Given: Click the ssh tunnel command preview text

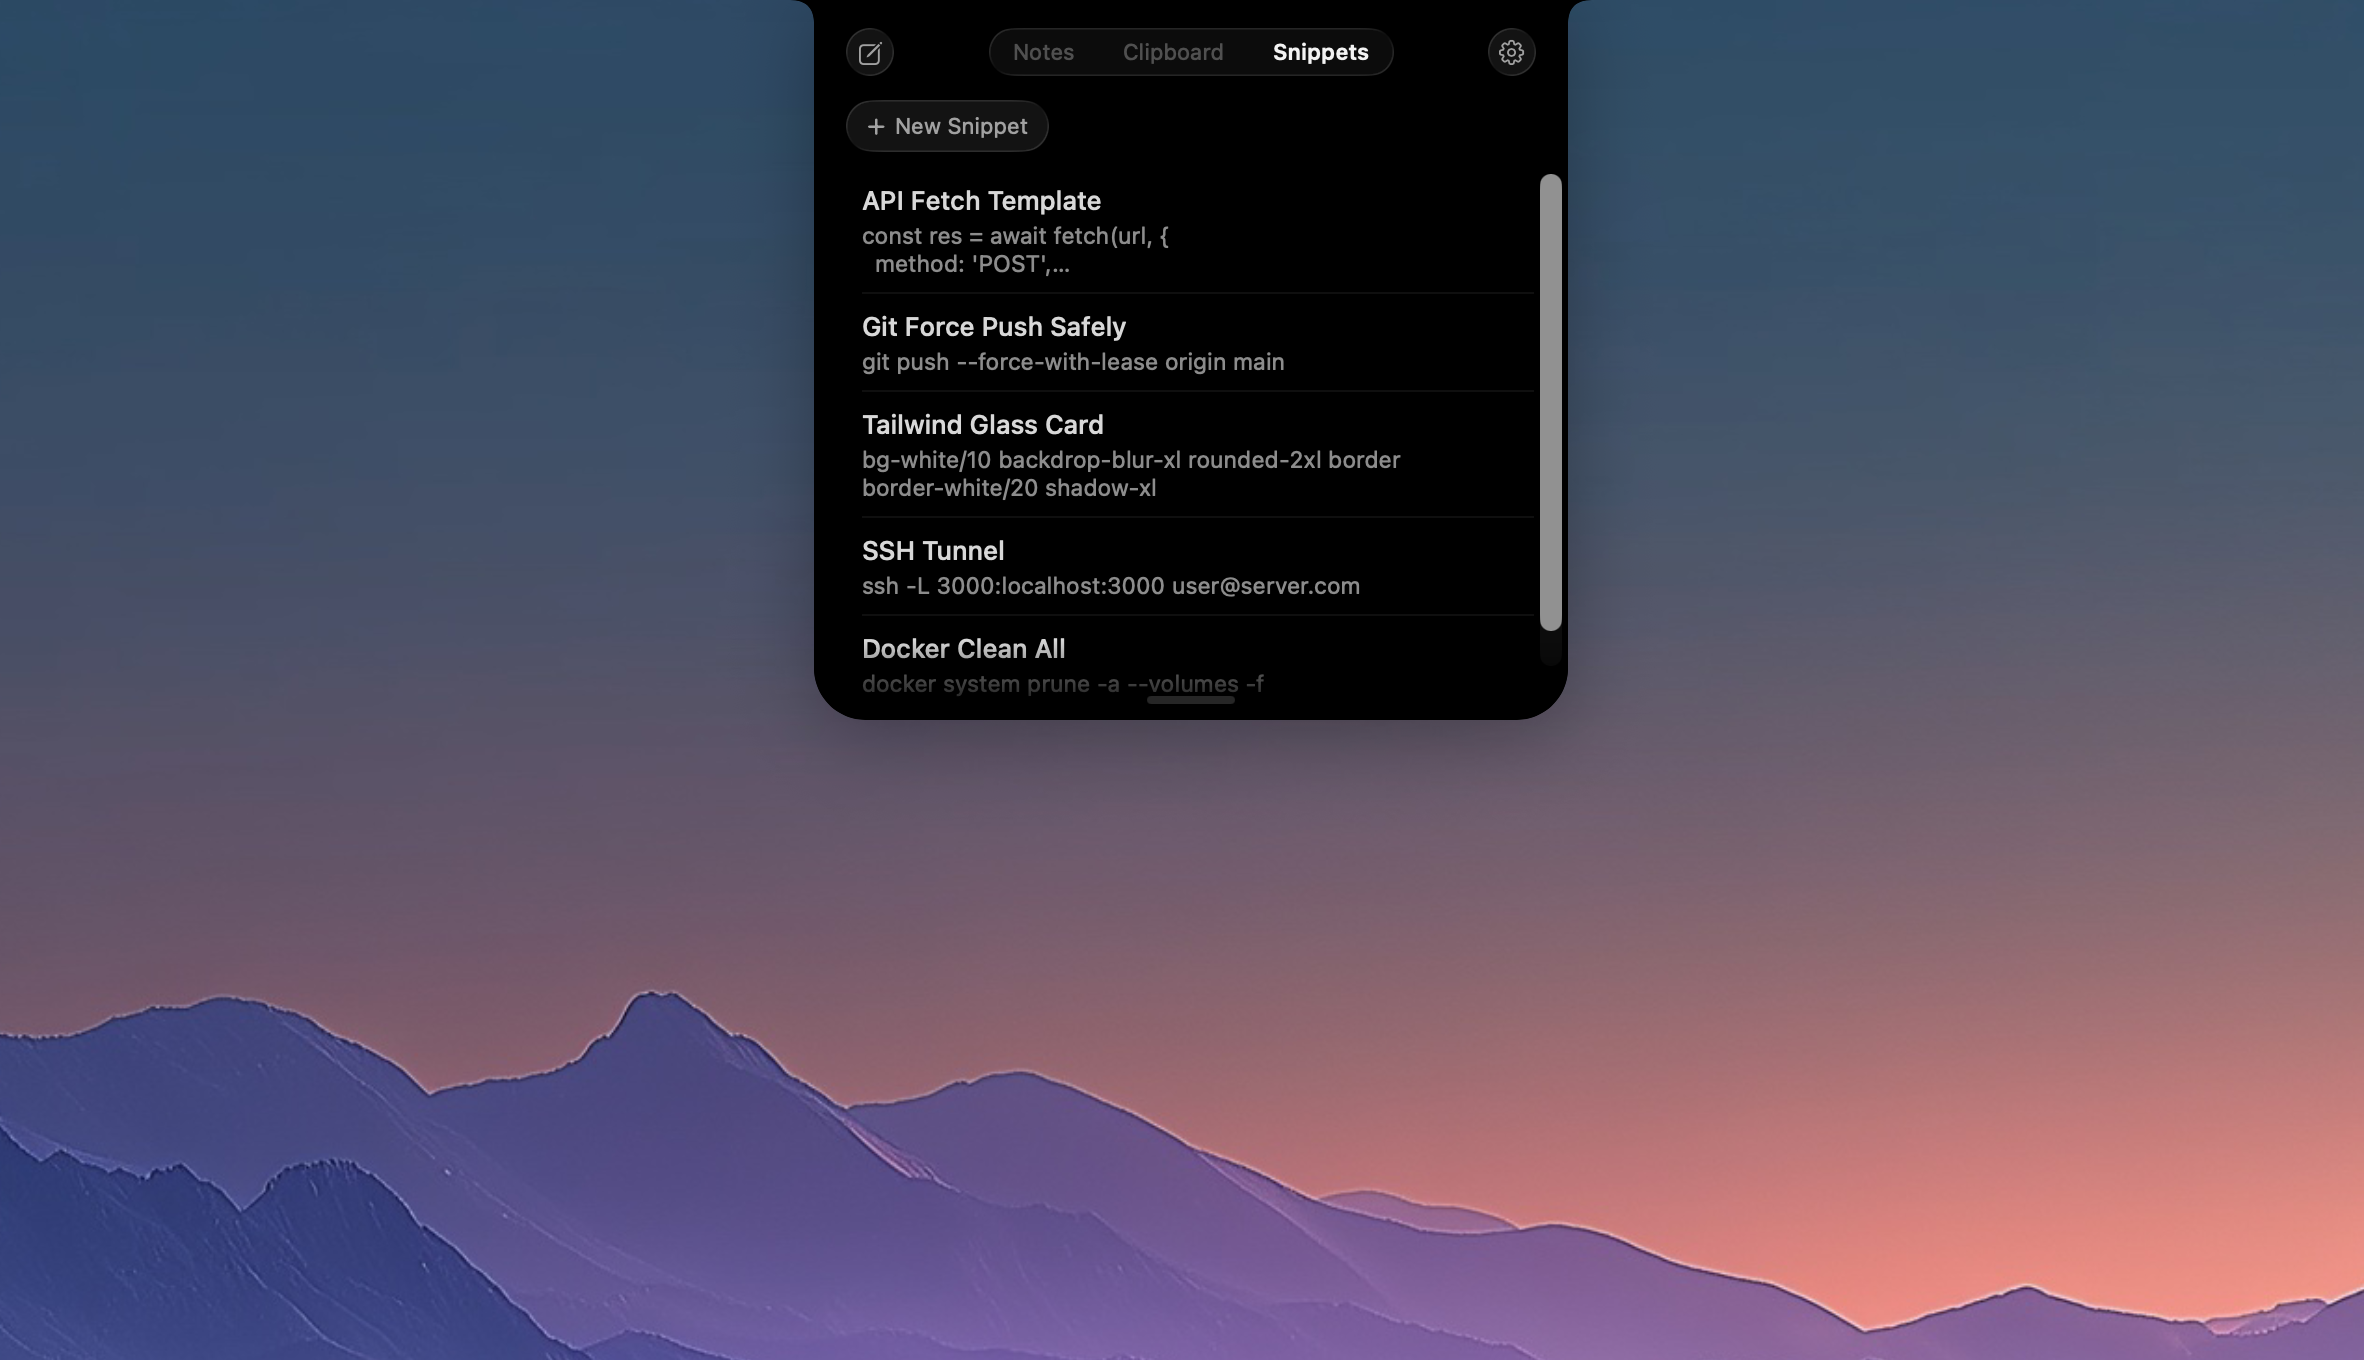Looking at the screenshot, I should point(1110,587).
